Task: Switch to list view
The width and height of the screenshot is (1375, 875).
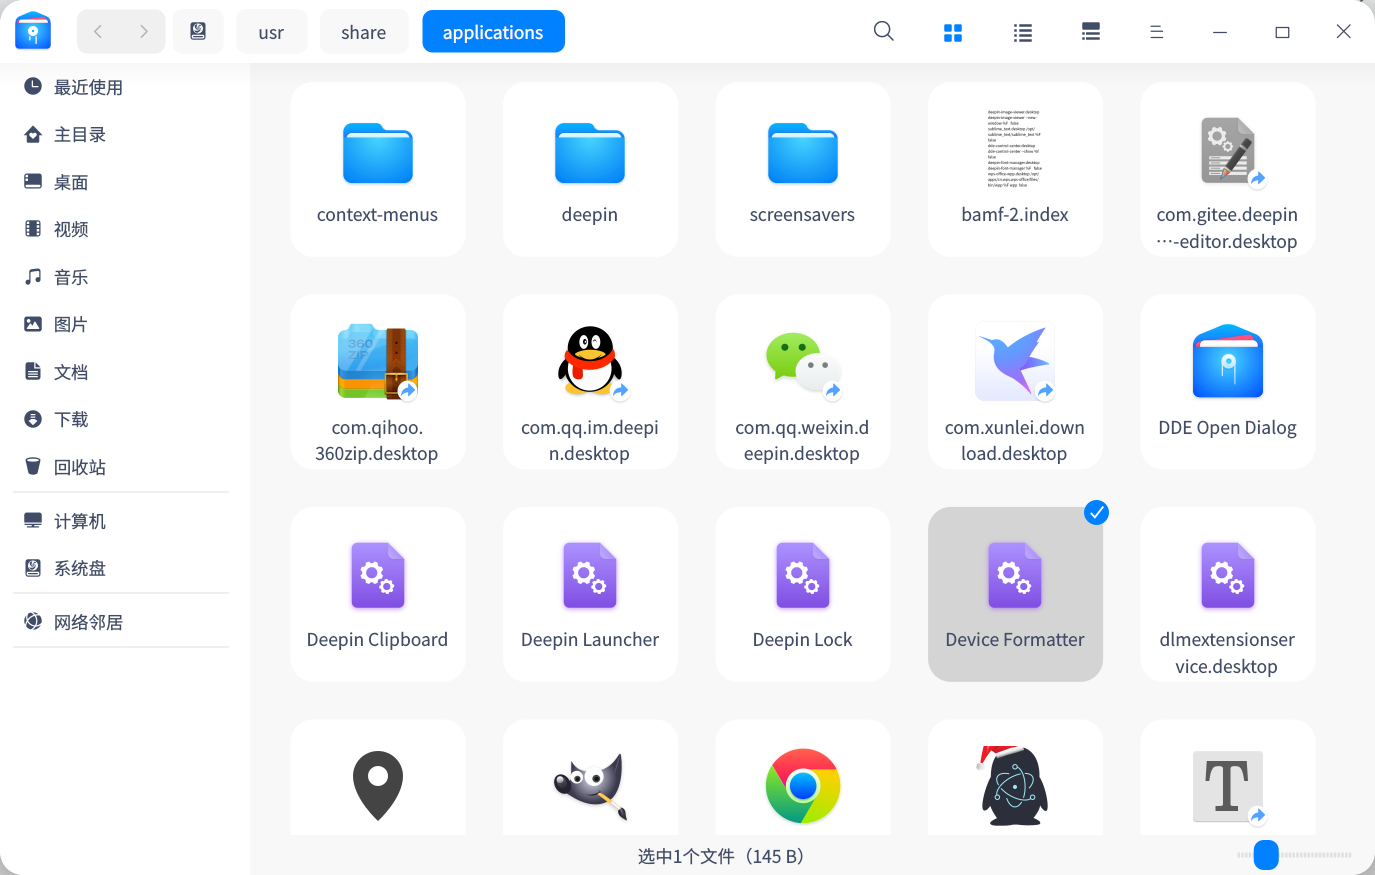Action: click(1022, 33)
